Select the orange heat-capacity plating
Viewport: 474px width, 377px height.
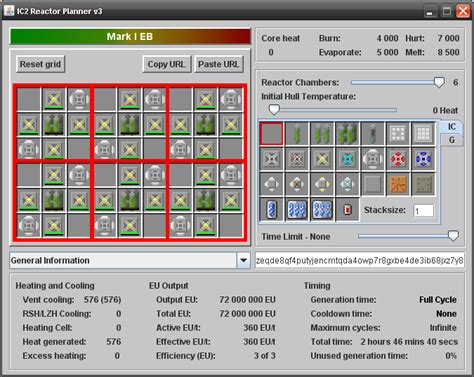[398, 184]
